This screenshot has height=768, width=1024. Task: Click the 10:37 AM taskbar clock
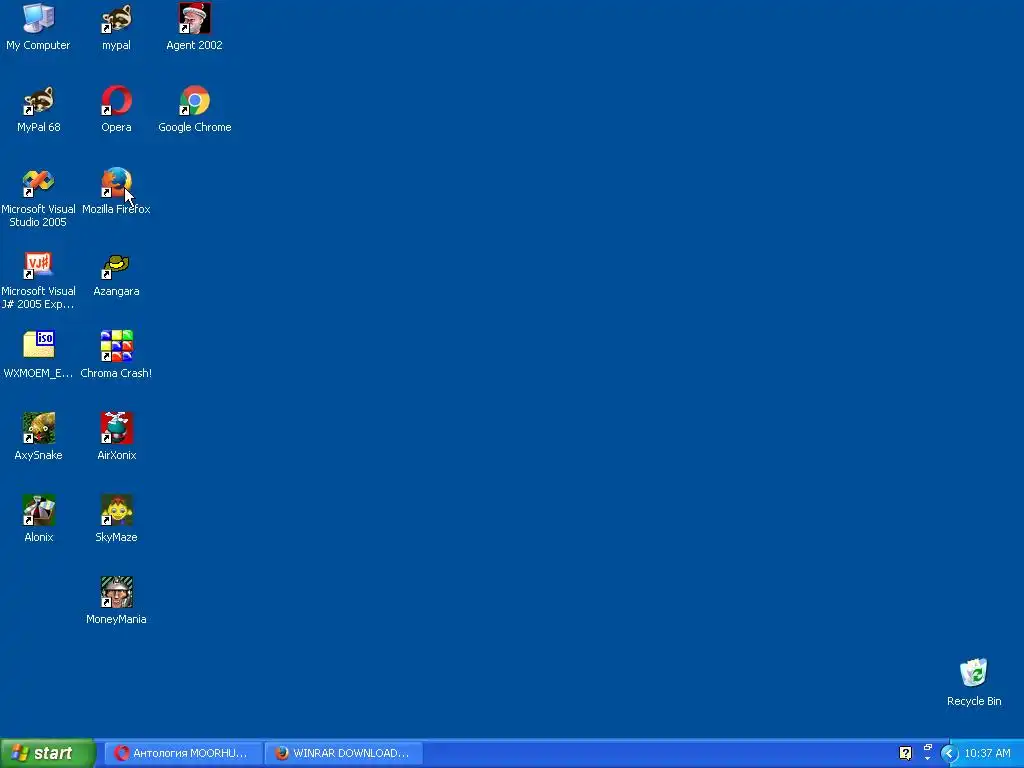[987, 753]
